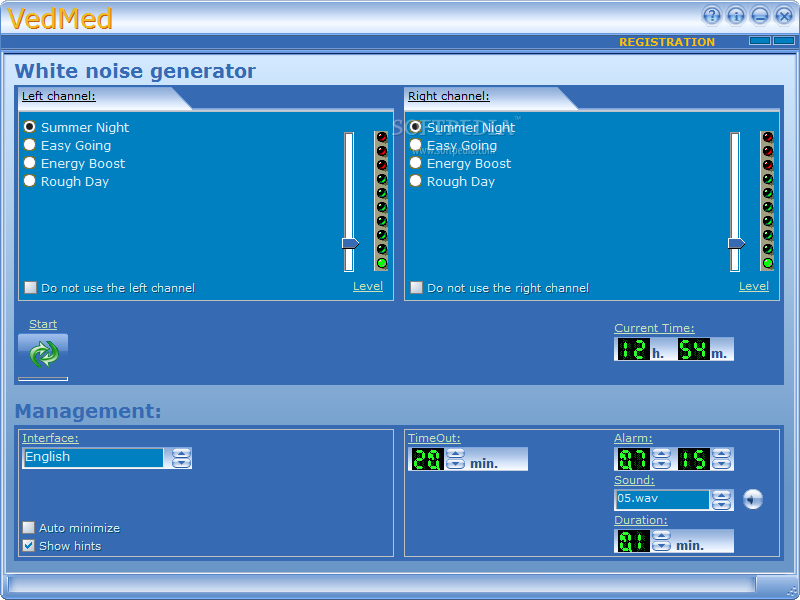Select previous alarm Sound file down arrow
Screen dimensions: 800x600
(721, 505)
